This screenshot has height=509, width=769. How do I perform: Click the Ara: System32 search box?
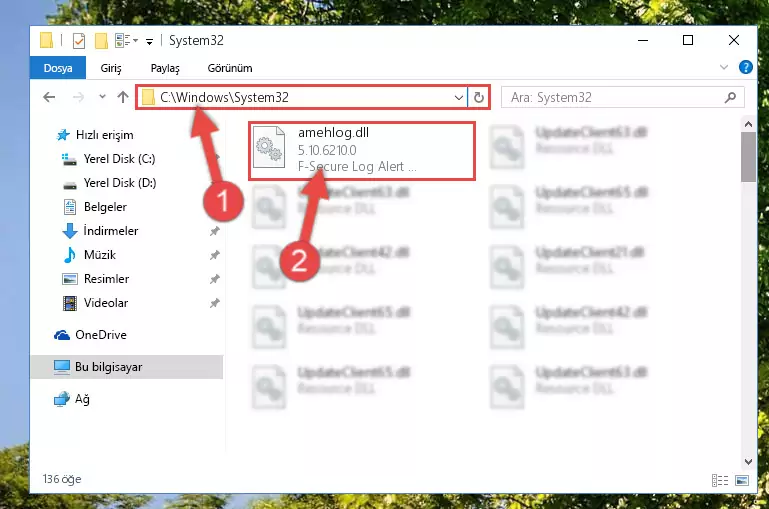point(622,97)
